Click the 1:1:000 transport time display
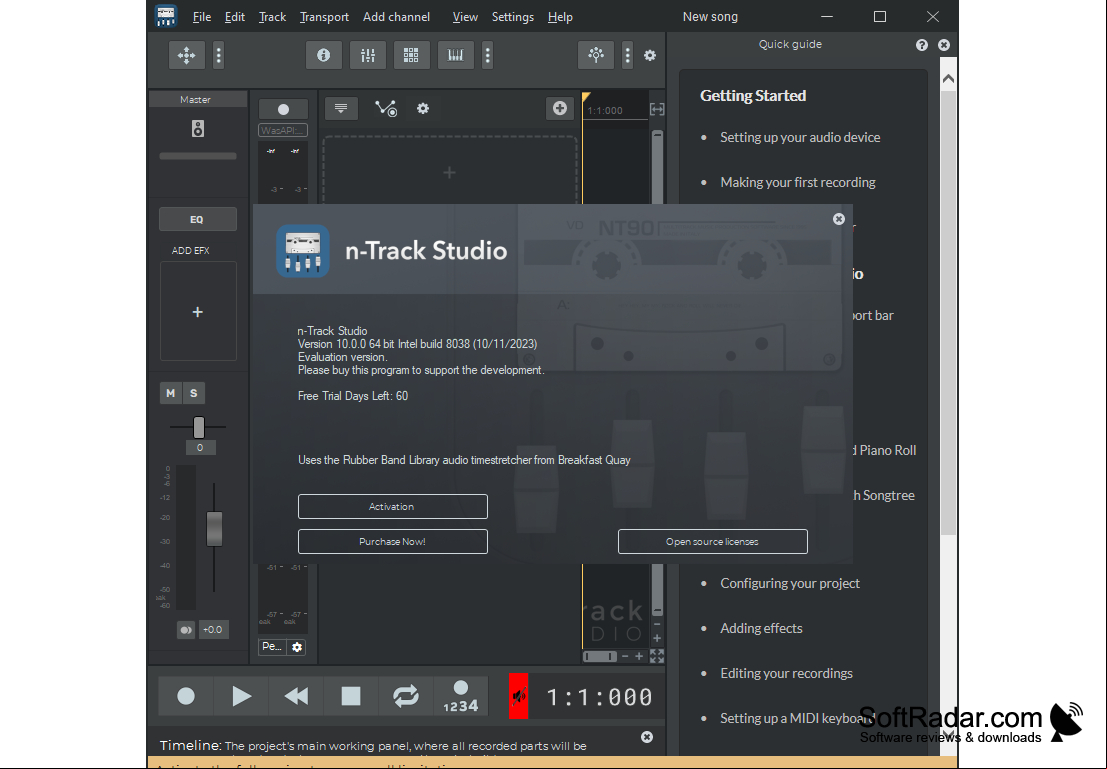 (599, 698)
